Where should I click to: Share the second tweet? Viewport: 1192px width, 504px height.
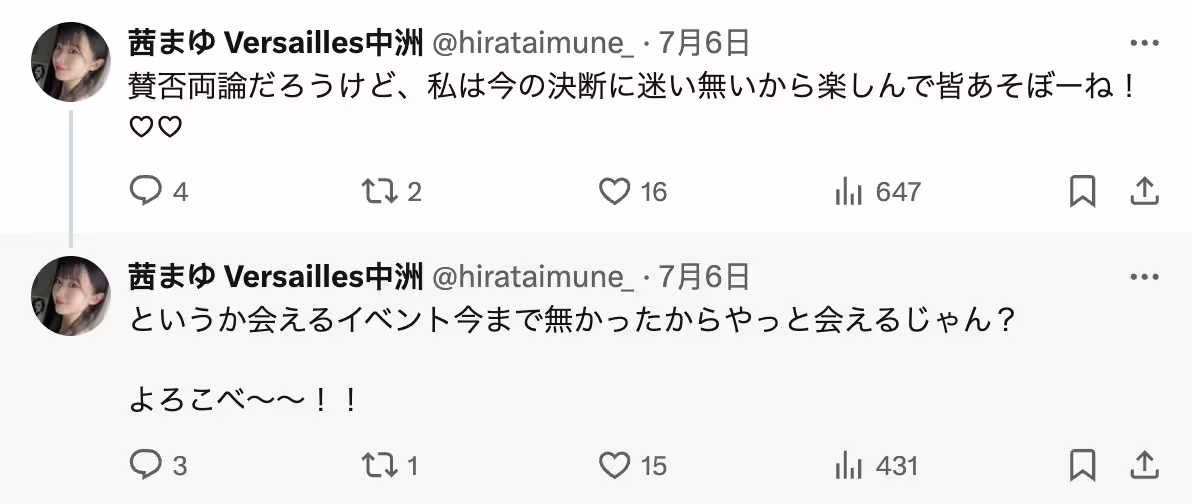coord(1143,465)
